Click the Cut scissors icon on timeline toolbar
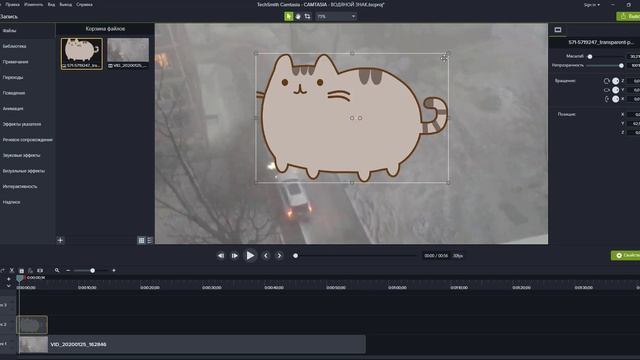Image resolution: width=640 pixels, height=360 pixels. coord(12,270)
